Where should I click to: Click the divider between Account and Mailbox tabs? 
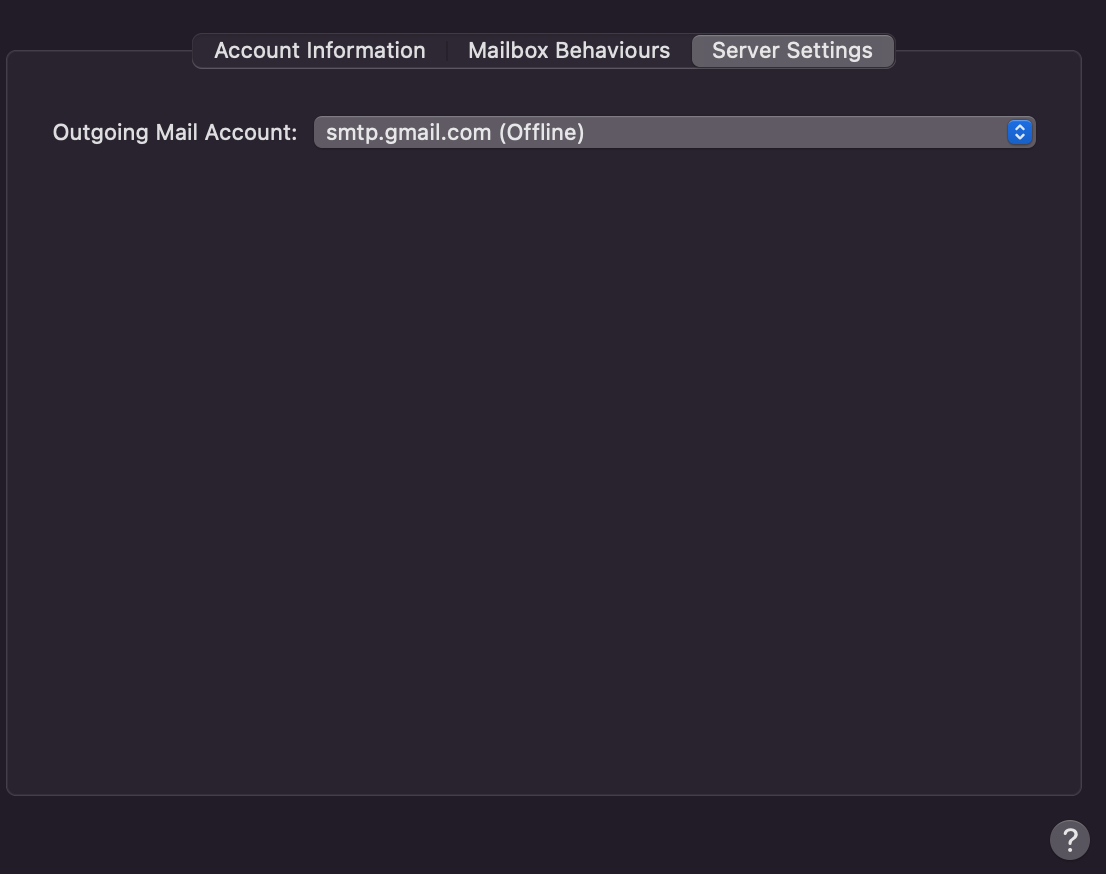[x=447, y=51]
